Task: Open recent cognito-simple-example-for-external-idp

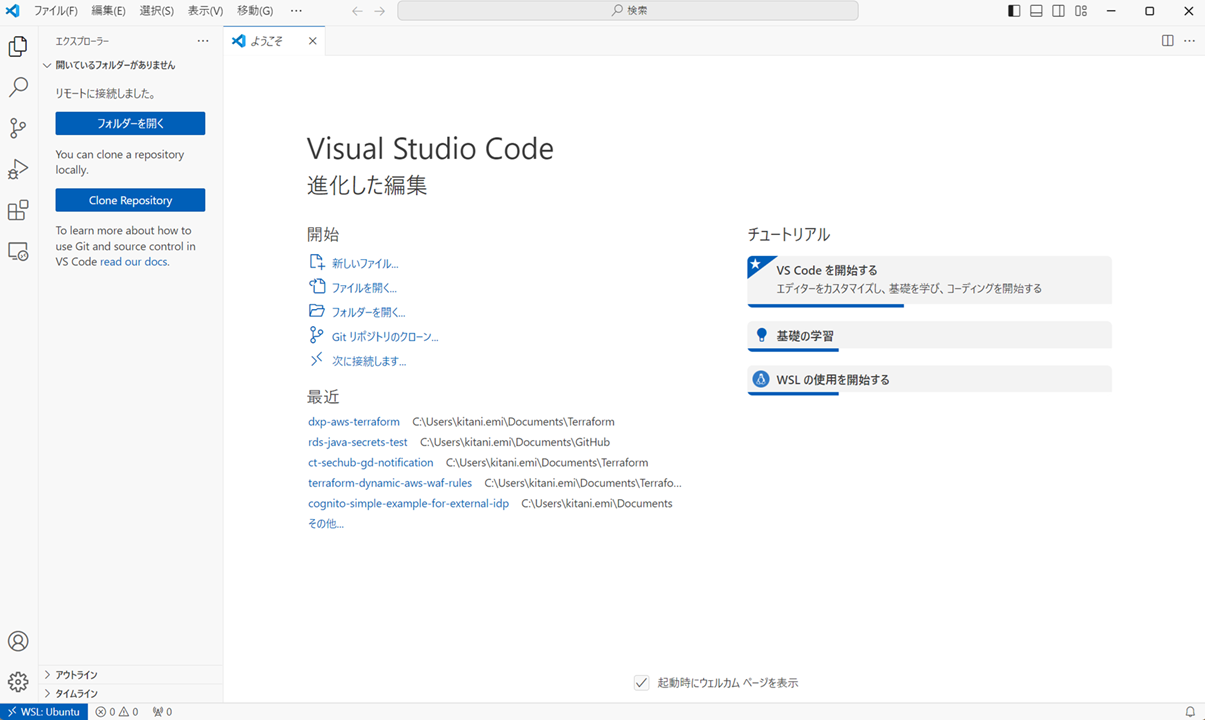Action: point(408,503)
